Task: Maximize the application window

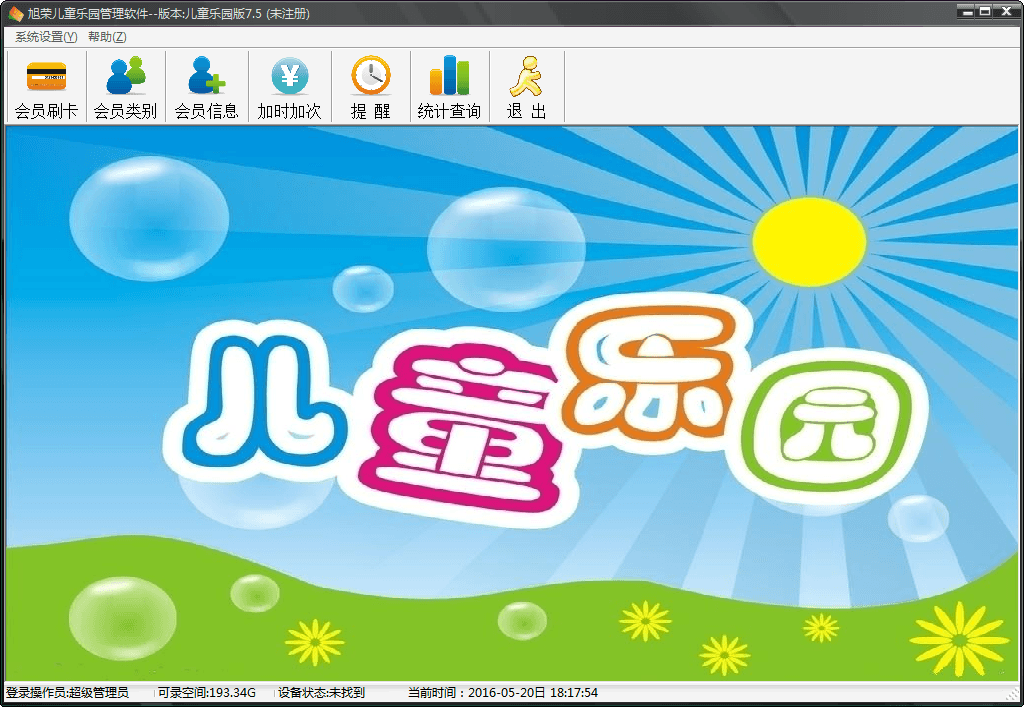Action: pyautogui.click(x=985, y=11)
